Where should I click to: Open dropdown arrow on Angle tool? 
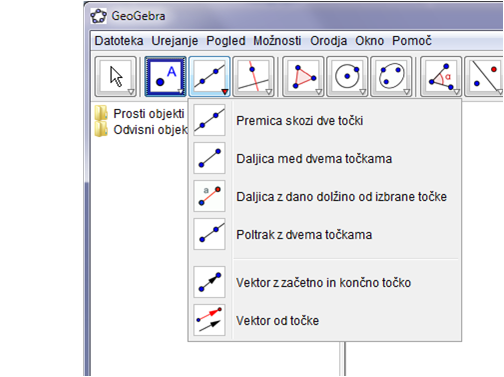[457, 92]
